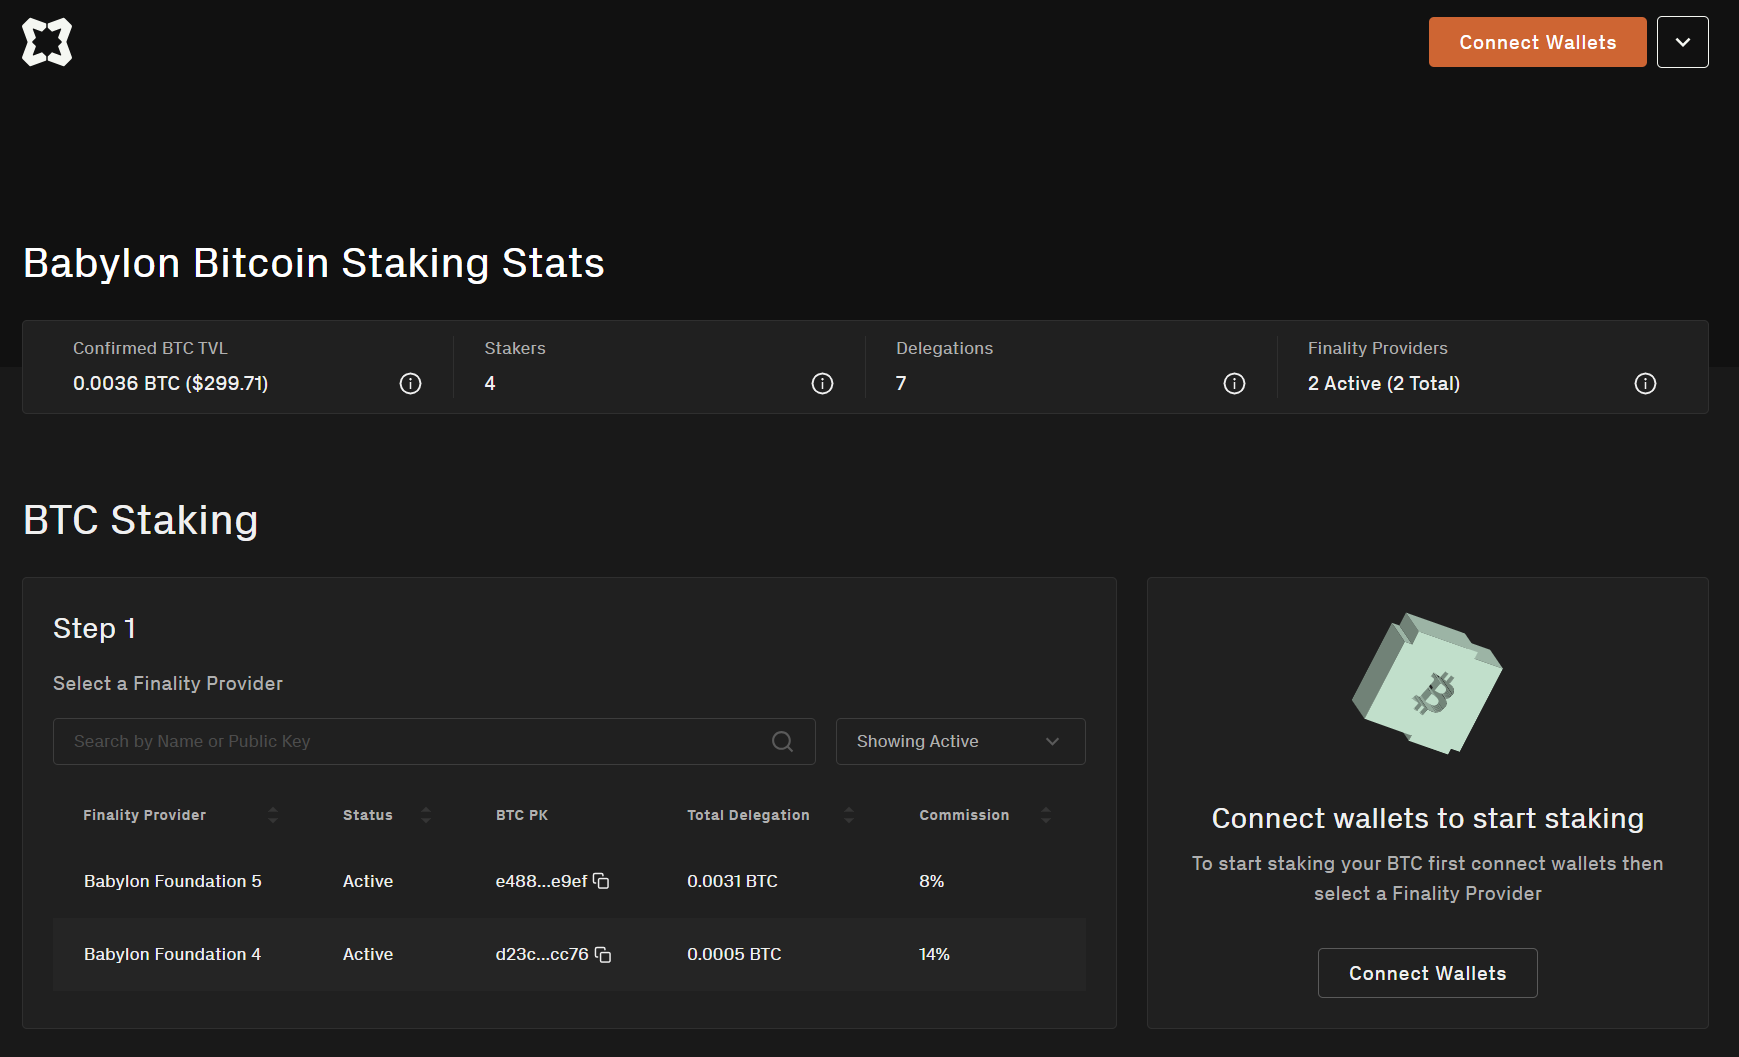
Task: Sort by Total Delegation column
Action: click(x=849, y=815)
